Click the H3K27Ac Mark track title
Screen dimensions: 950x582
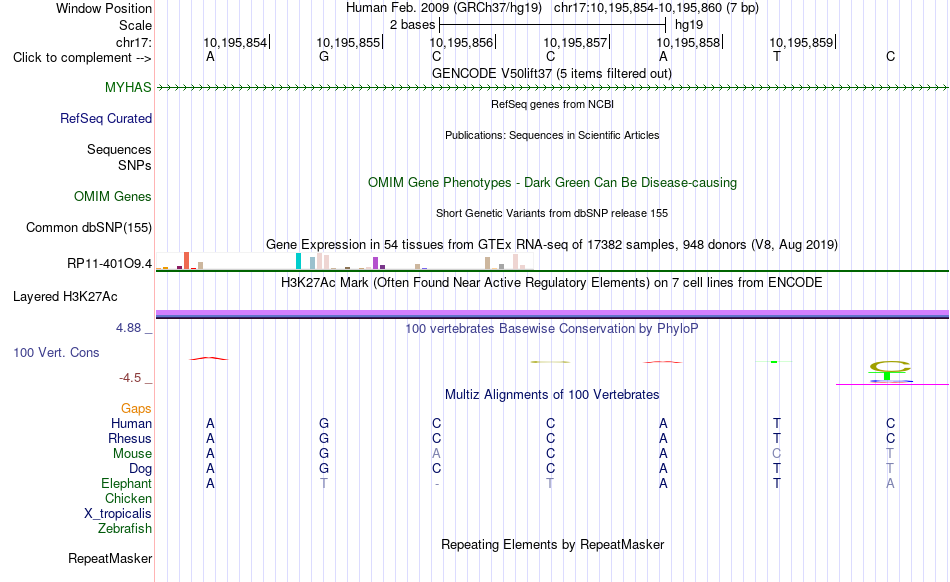click(552, 283)
